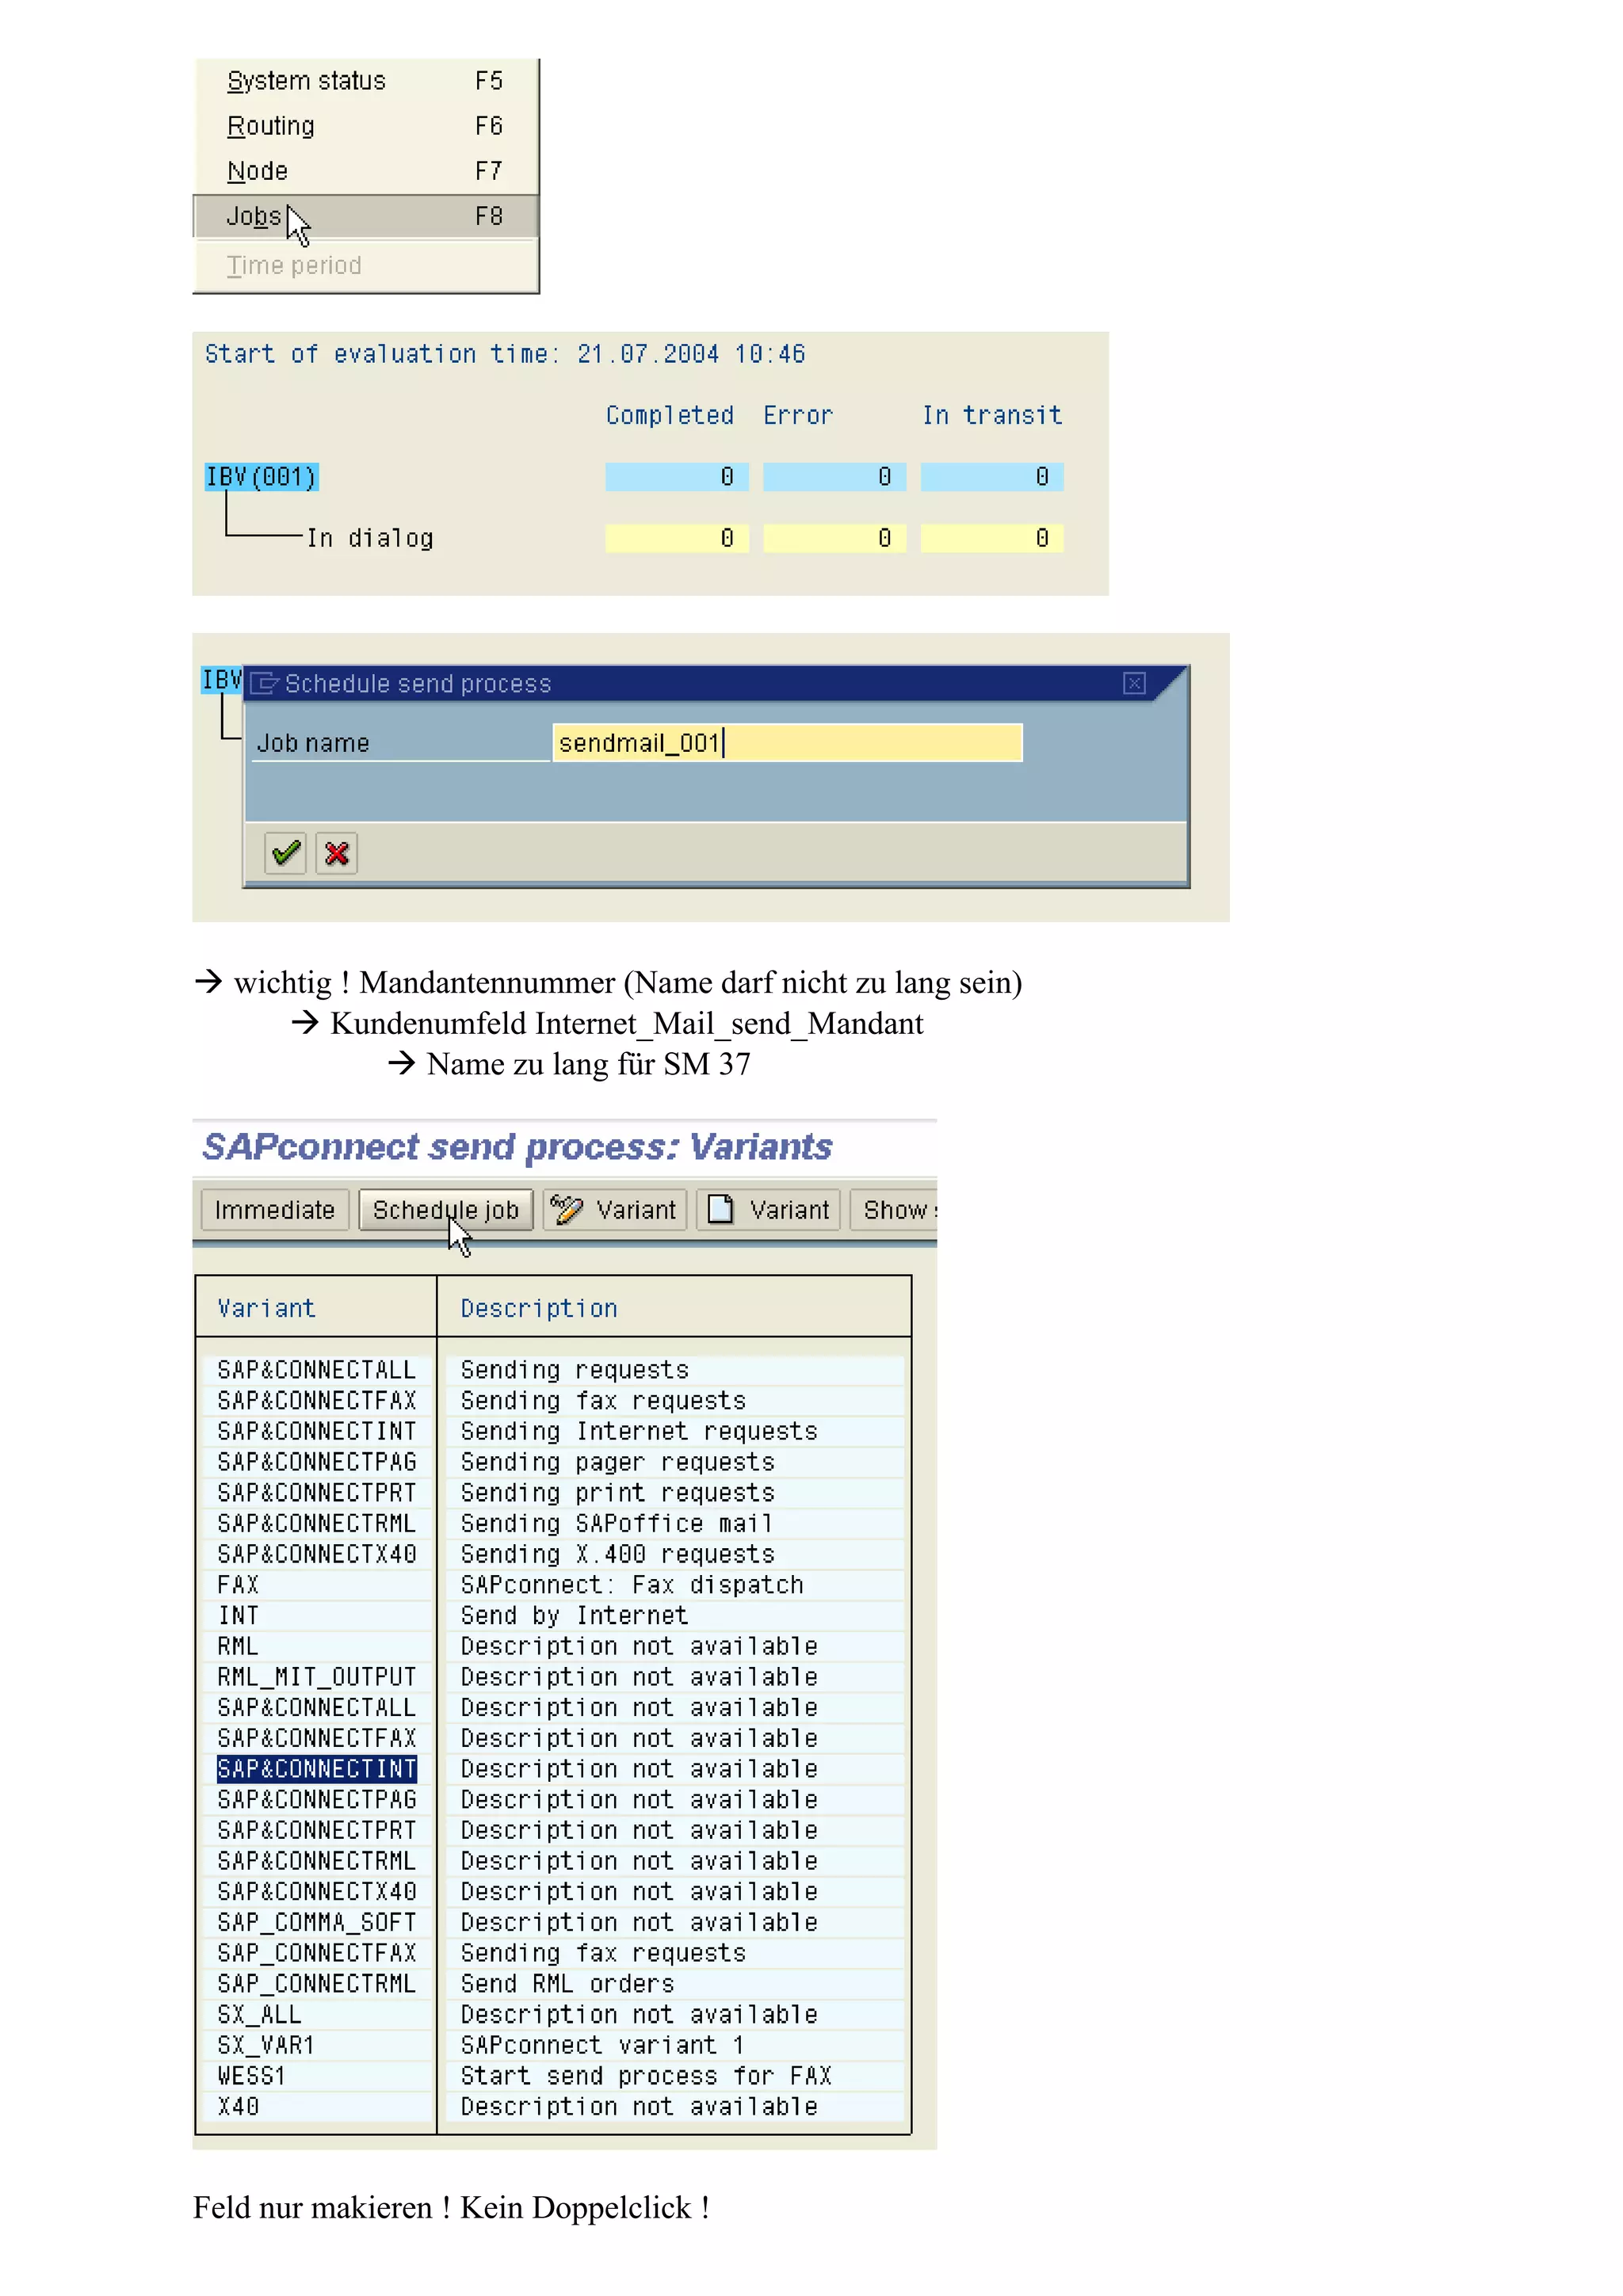This screenshot has width=1623, height=2296.
Task: Click the cut-off Show button
Action: point(894,1210)
